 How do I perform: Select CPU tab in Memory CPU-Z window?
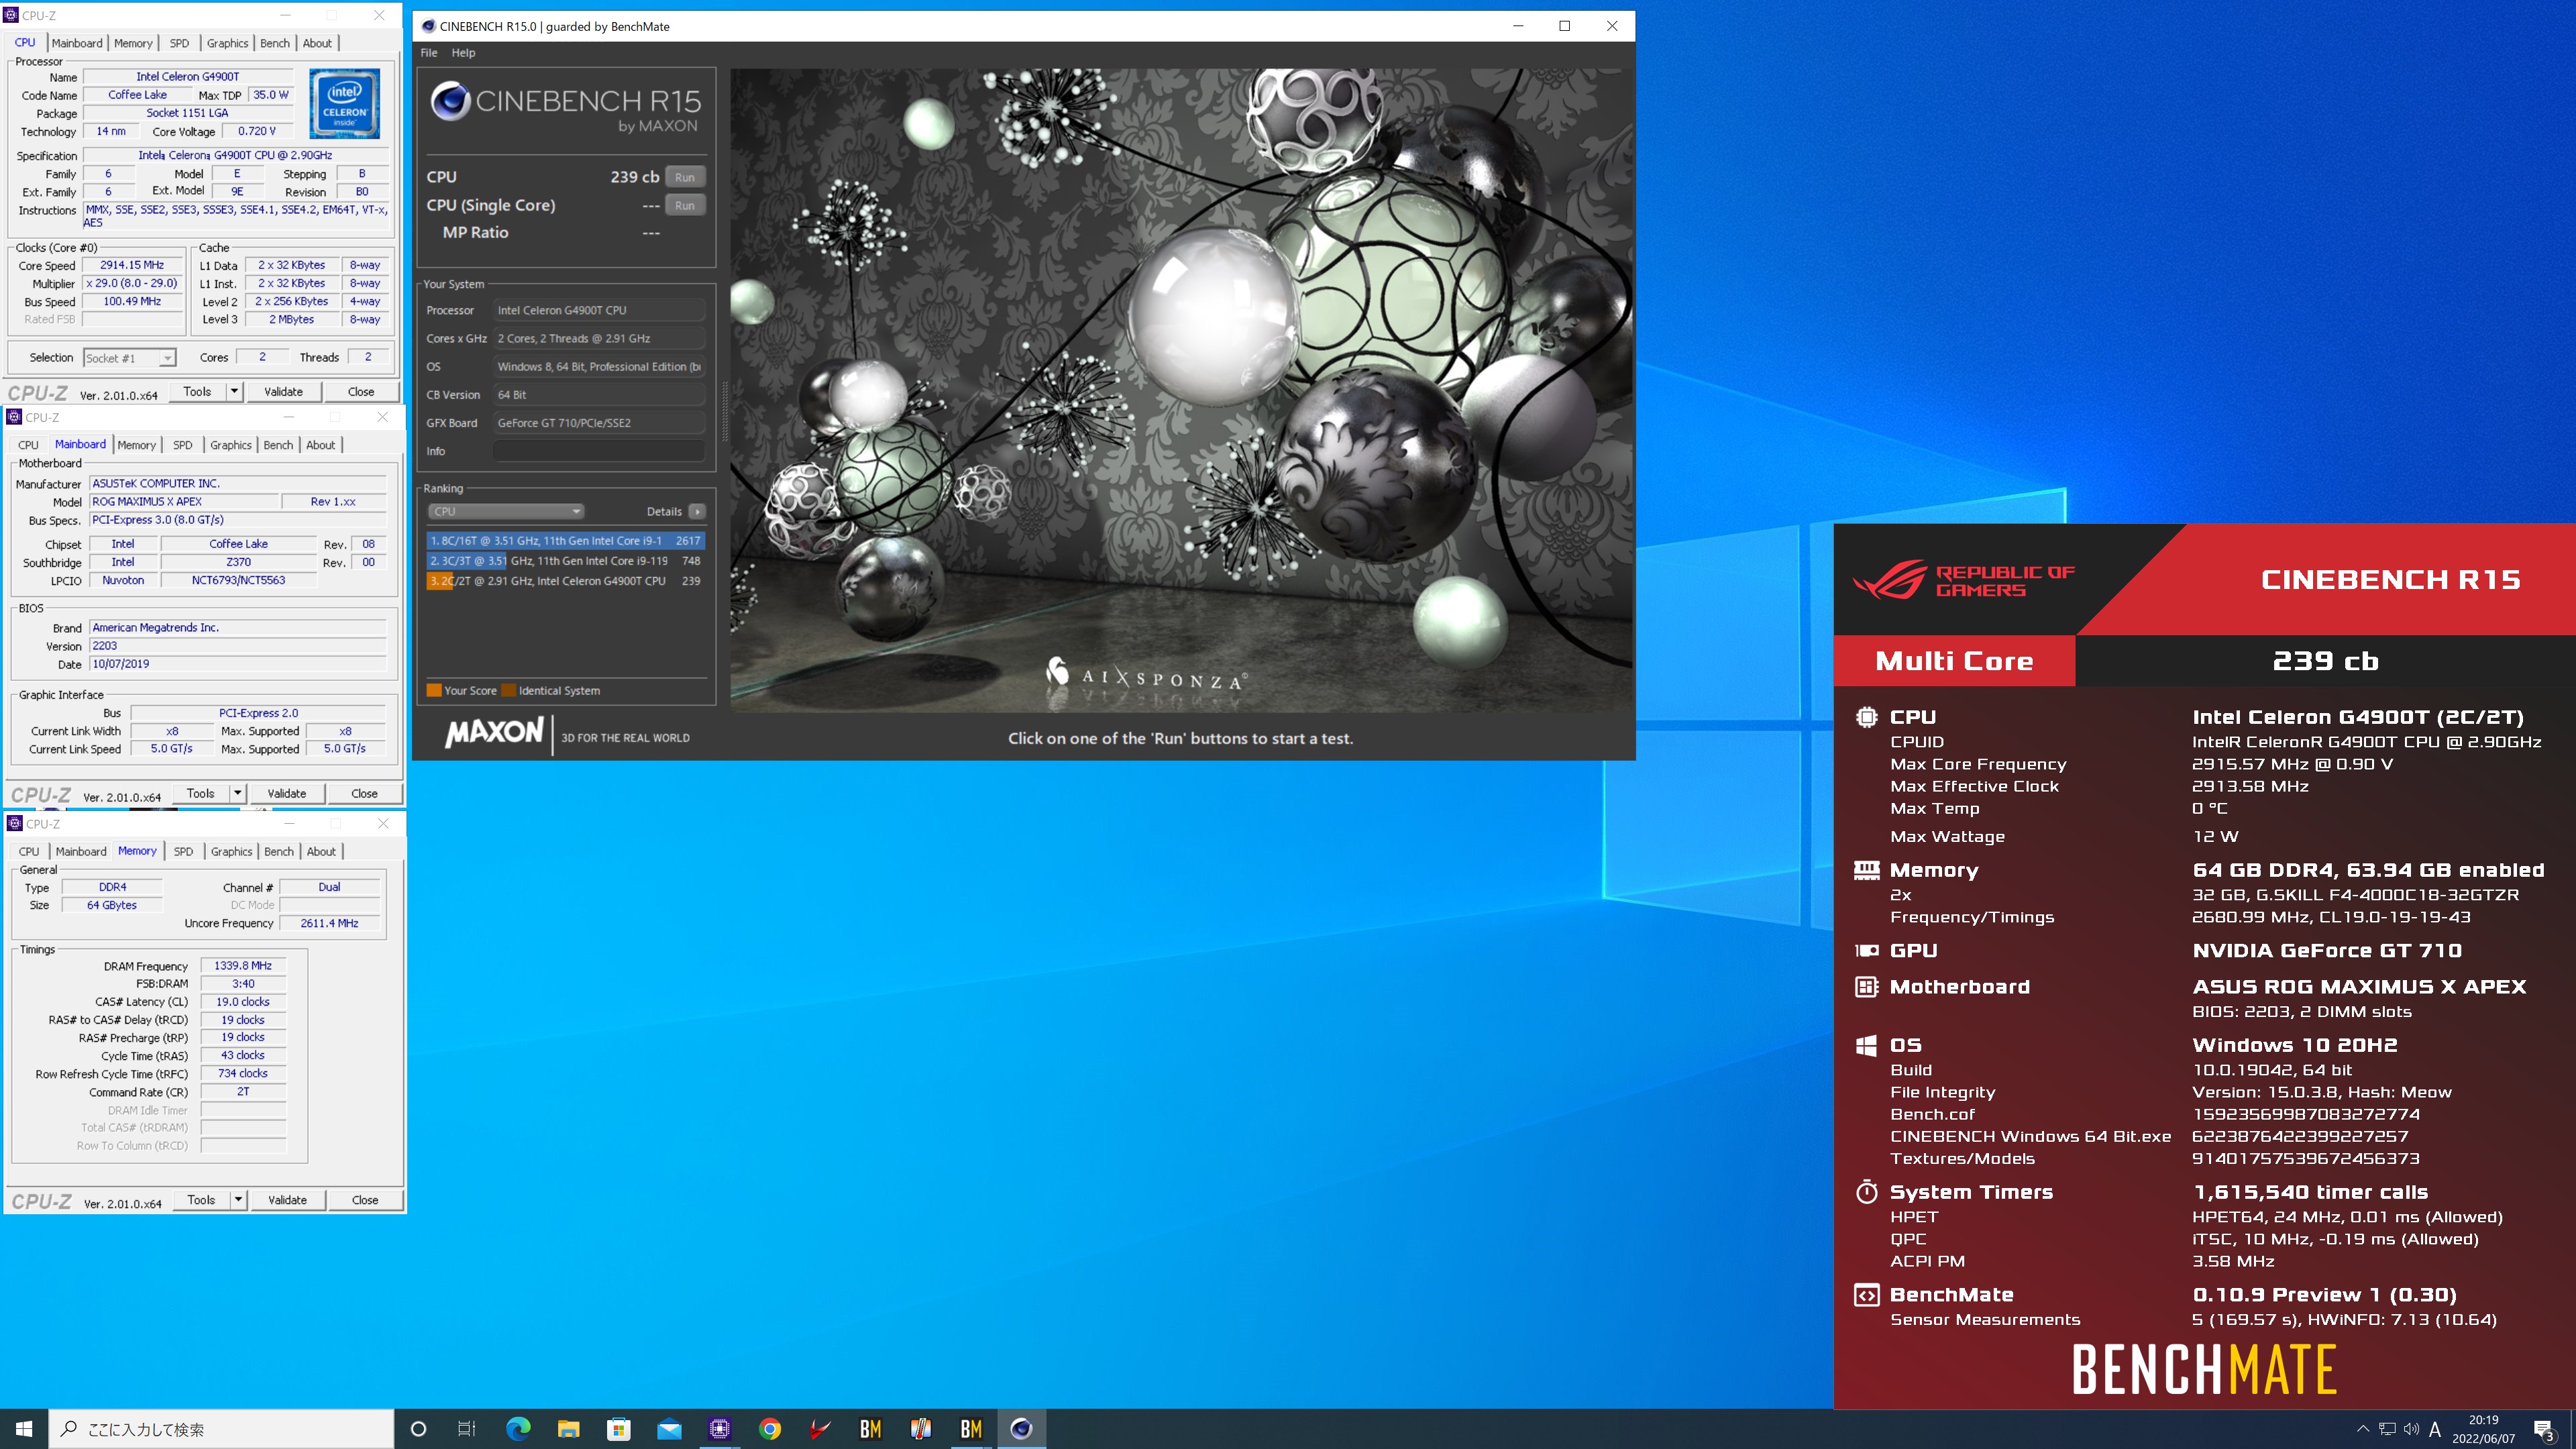point(29,851)
